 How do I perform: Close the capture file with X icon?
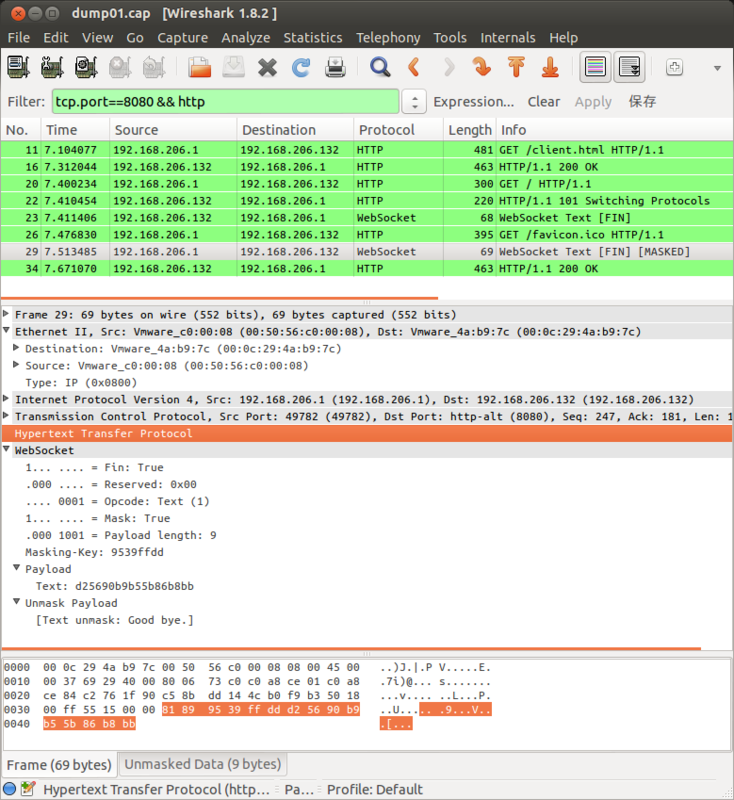pos(267,67)
